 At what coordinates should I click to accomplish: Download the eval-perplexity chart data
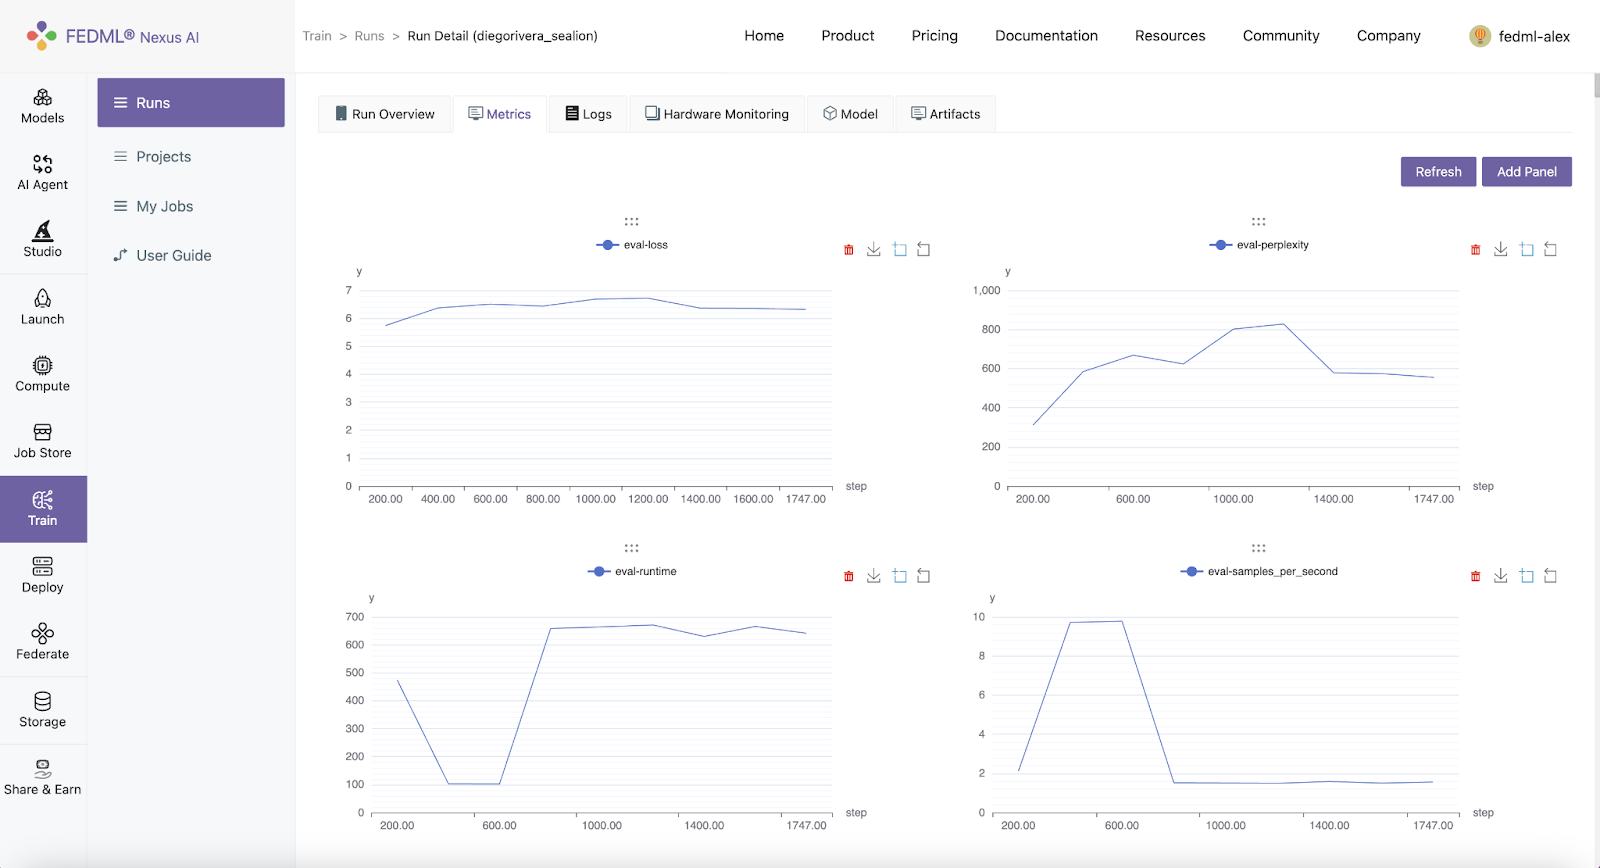(x=1500, y=250)
